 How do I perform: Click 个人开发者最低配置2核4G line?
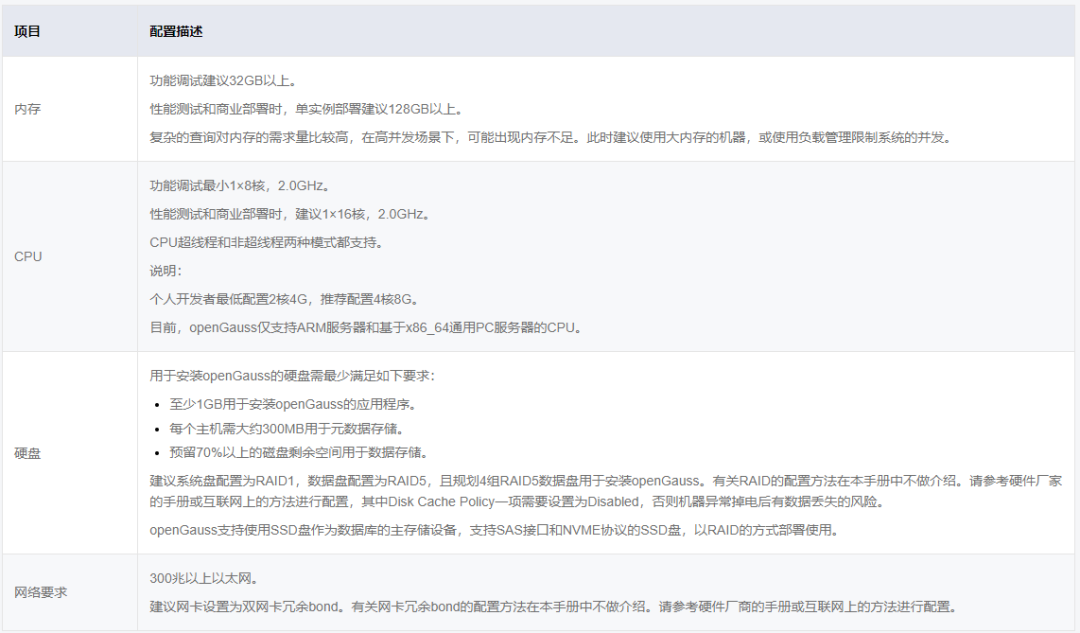[284, 300]
